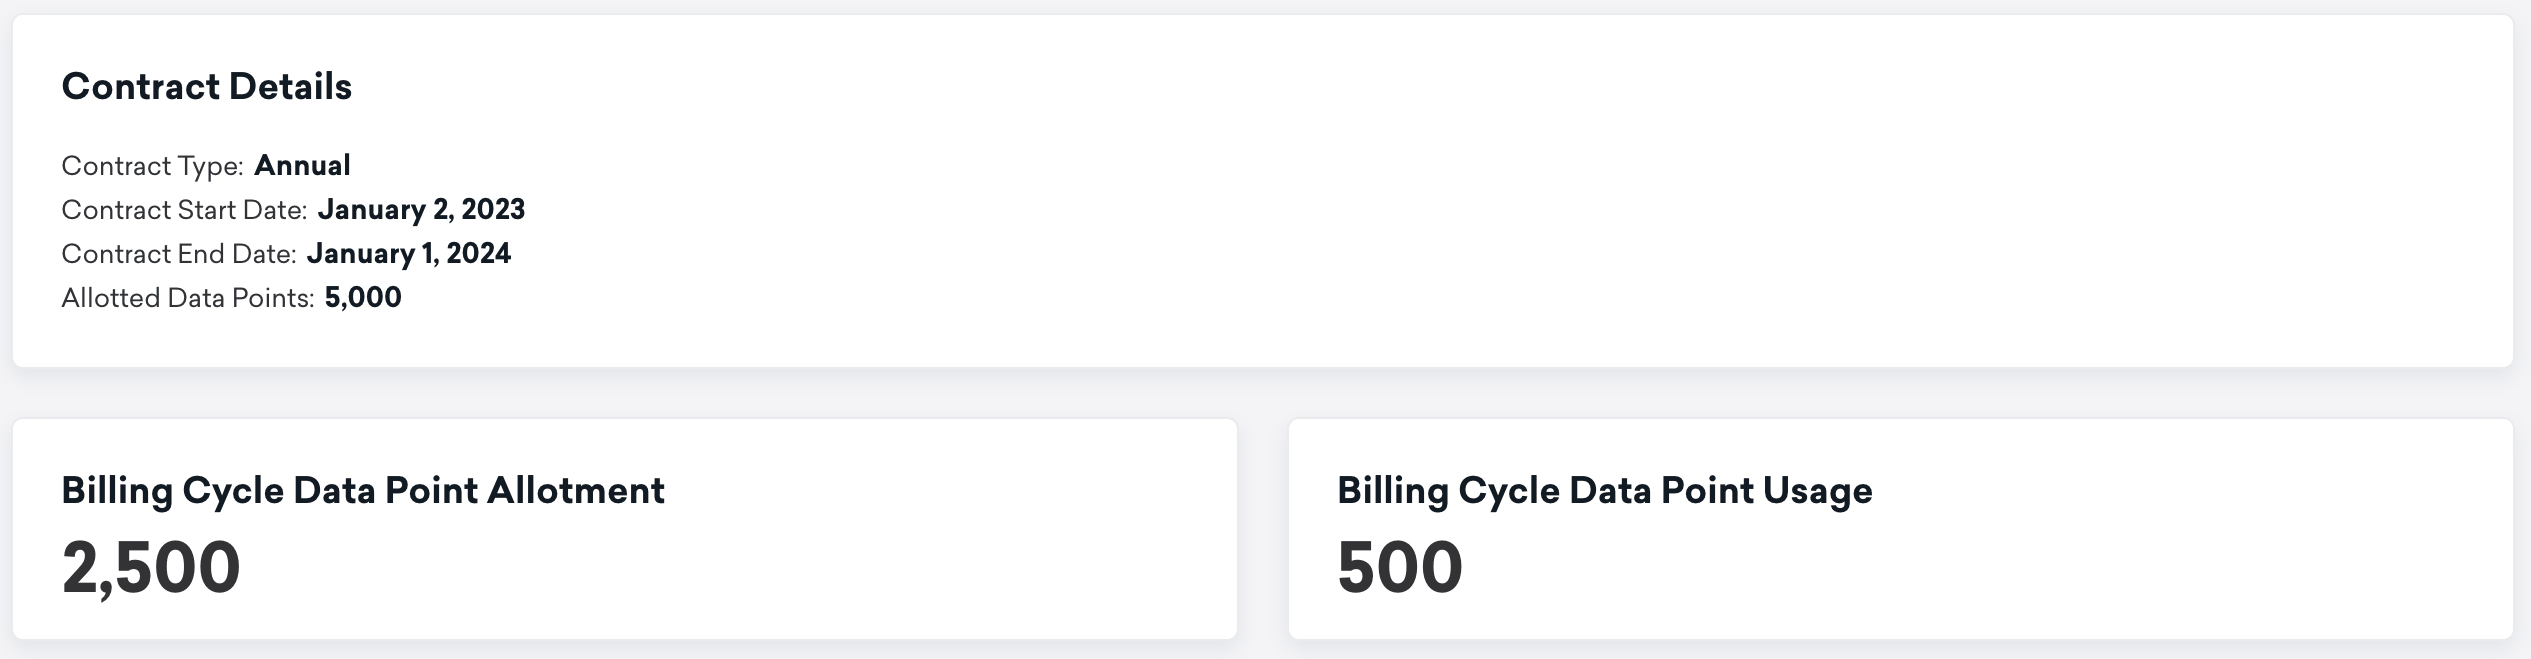
Task: Select the 500 usage number
Action: tap(1399, 568)
